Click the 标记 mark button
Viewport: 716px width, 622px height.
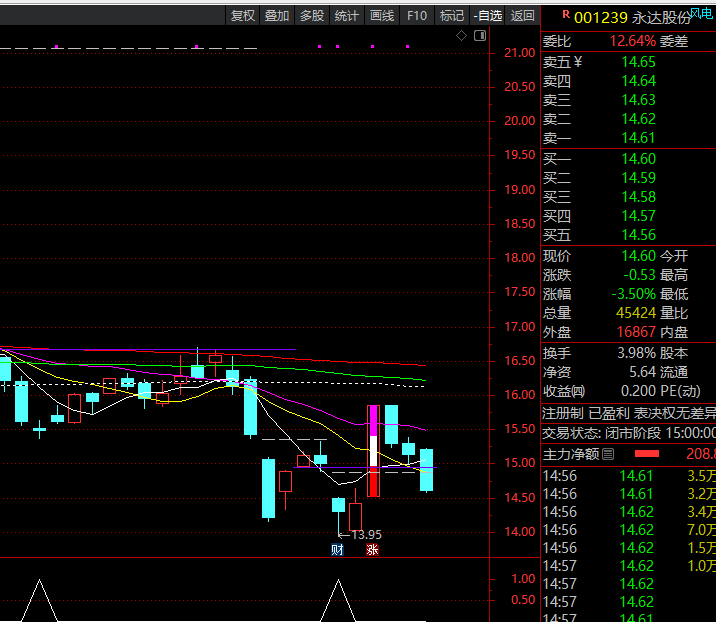(x=452, y=16)
